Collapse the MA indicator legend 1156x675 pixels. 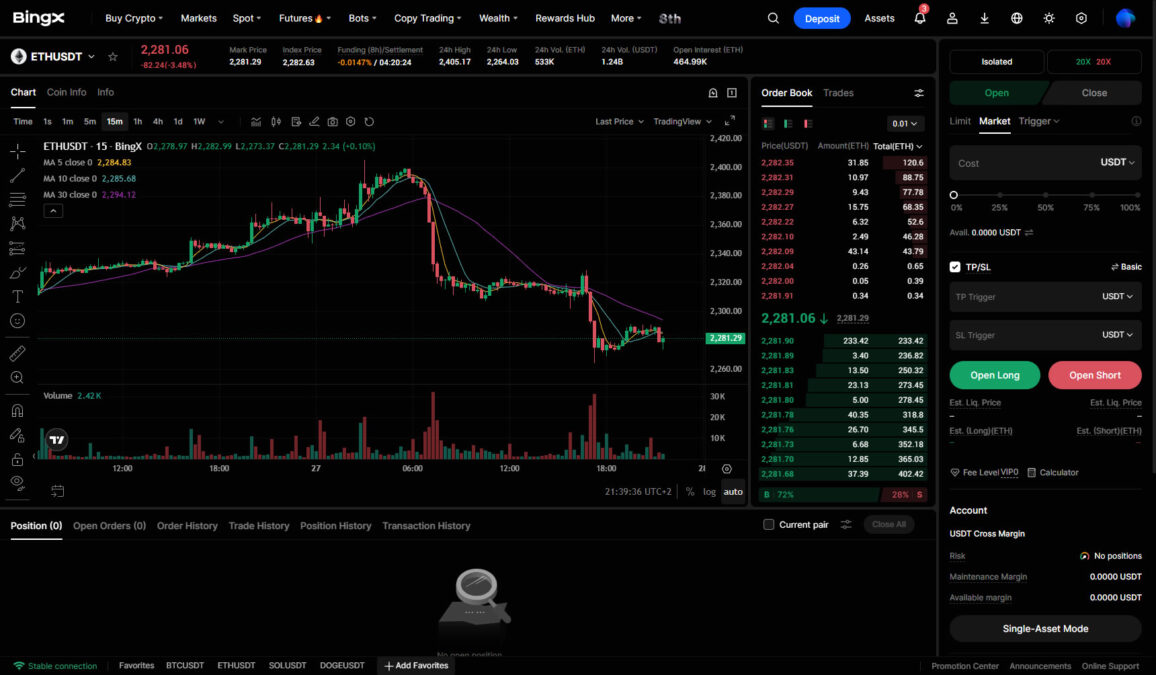click(53, 211)
